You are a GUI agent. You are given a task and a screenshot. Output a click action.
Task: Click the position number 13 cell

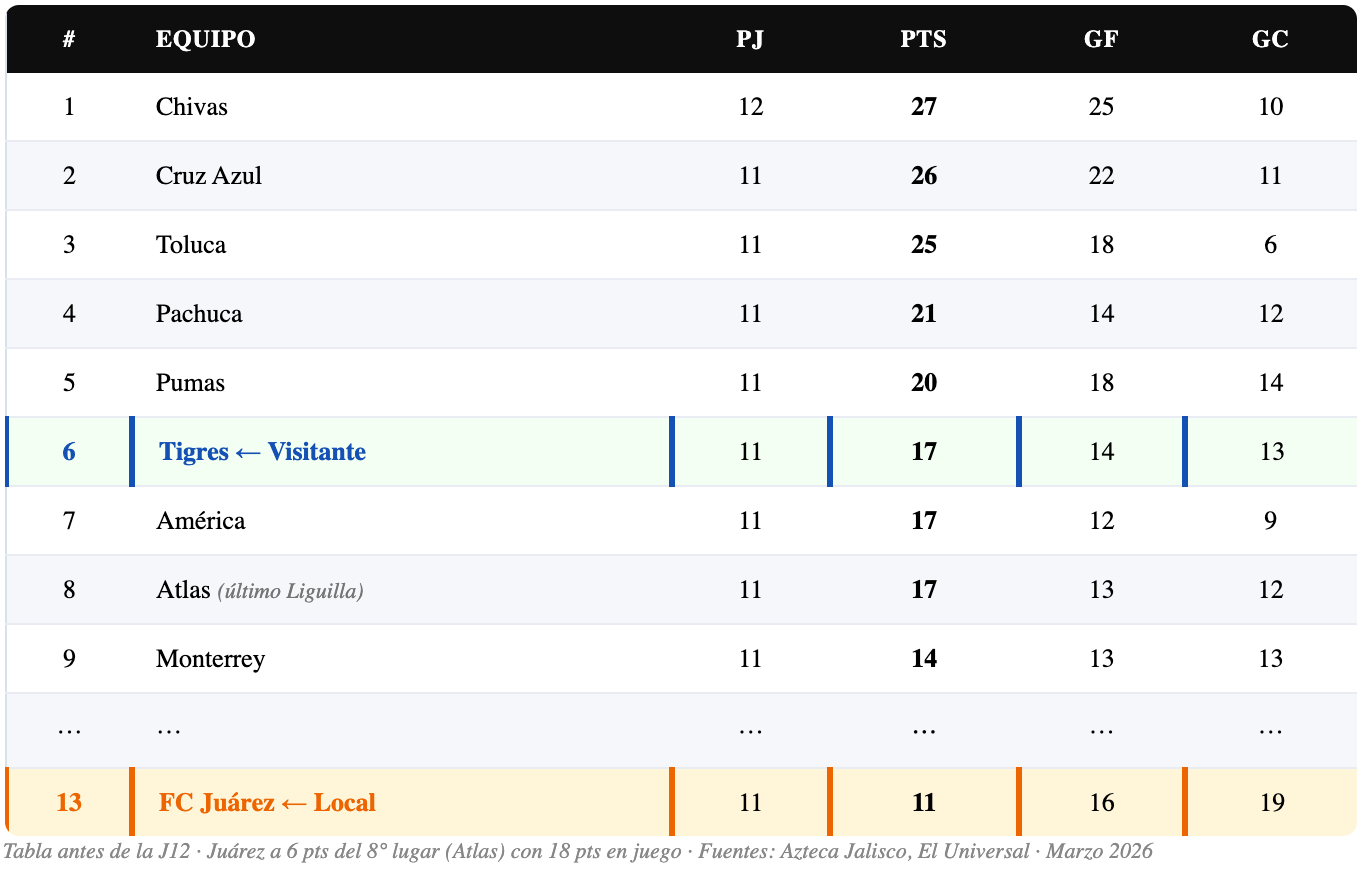[x=69, y=803]
